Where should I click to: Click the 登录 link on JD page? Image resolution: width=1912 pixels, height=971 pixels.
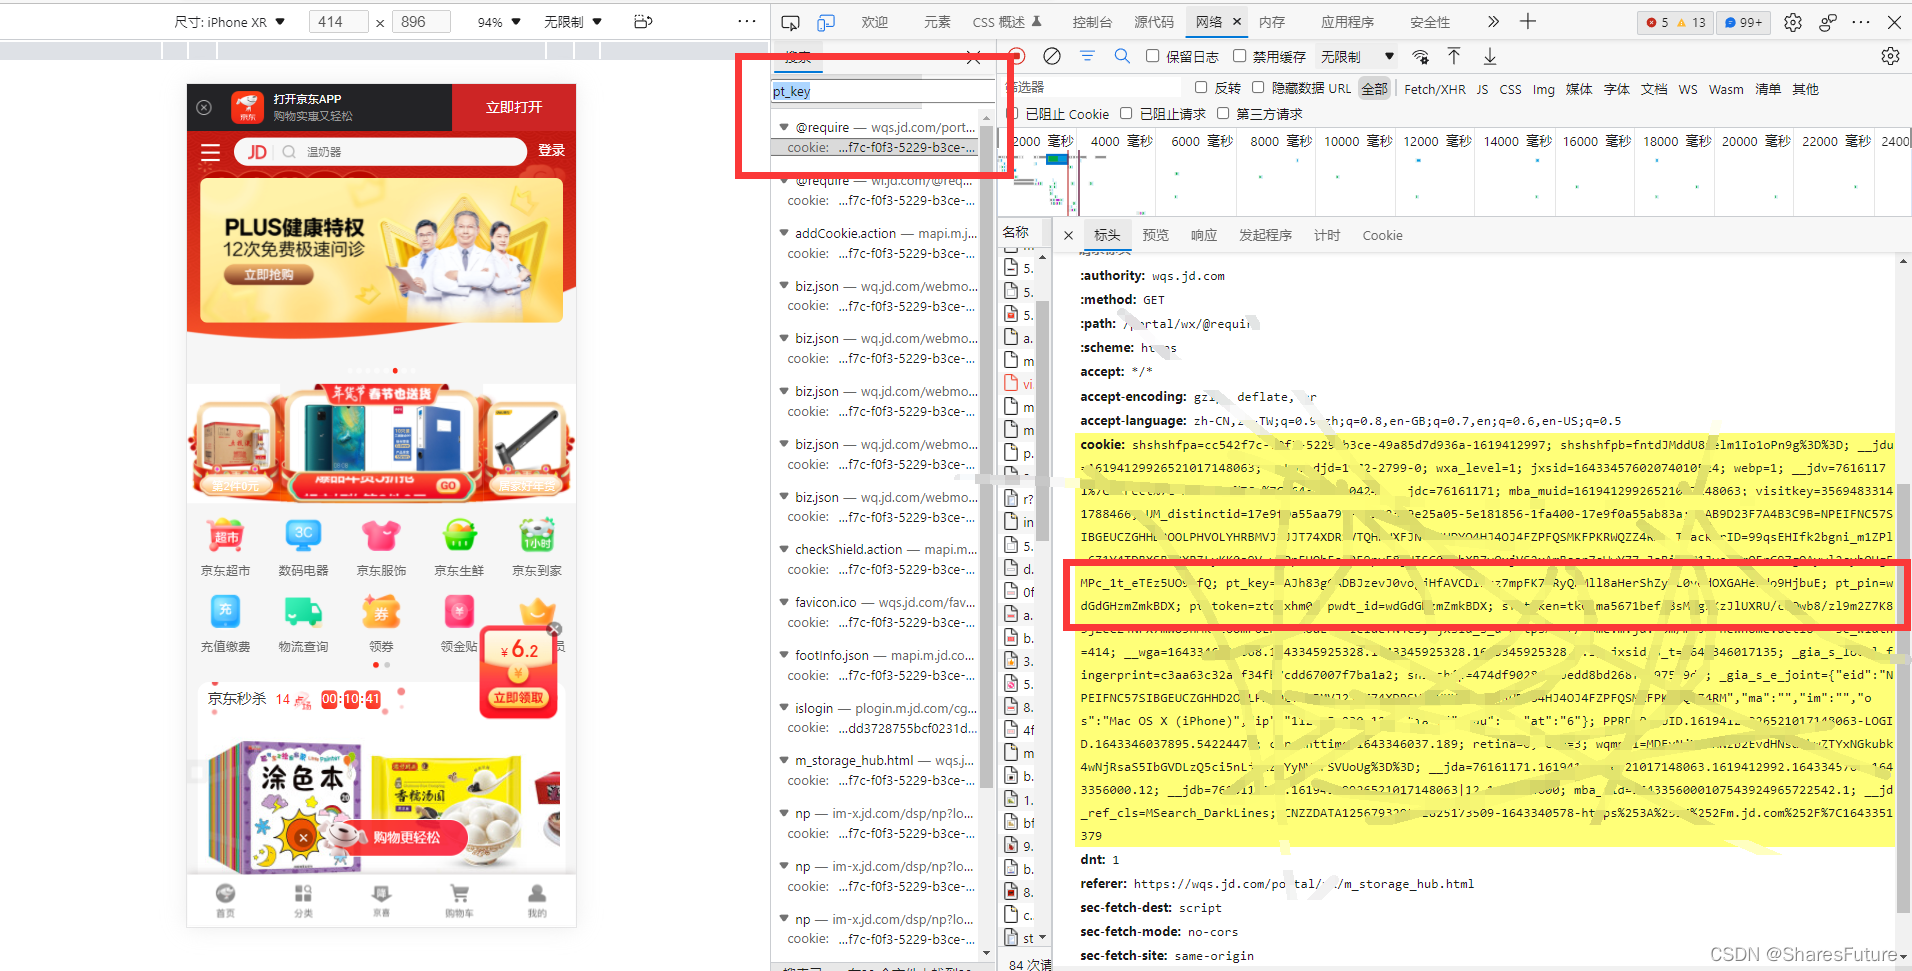(x=551, y=151)
